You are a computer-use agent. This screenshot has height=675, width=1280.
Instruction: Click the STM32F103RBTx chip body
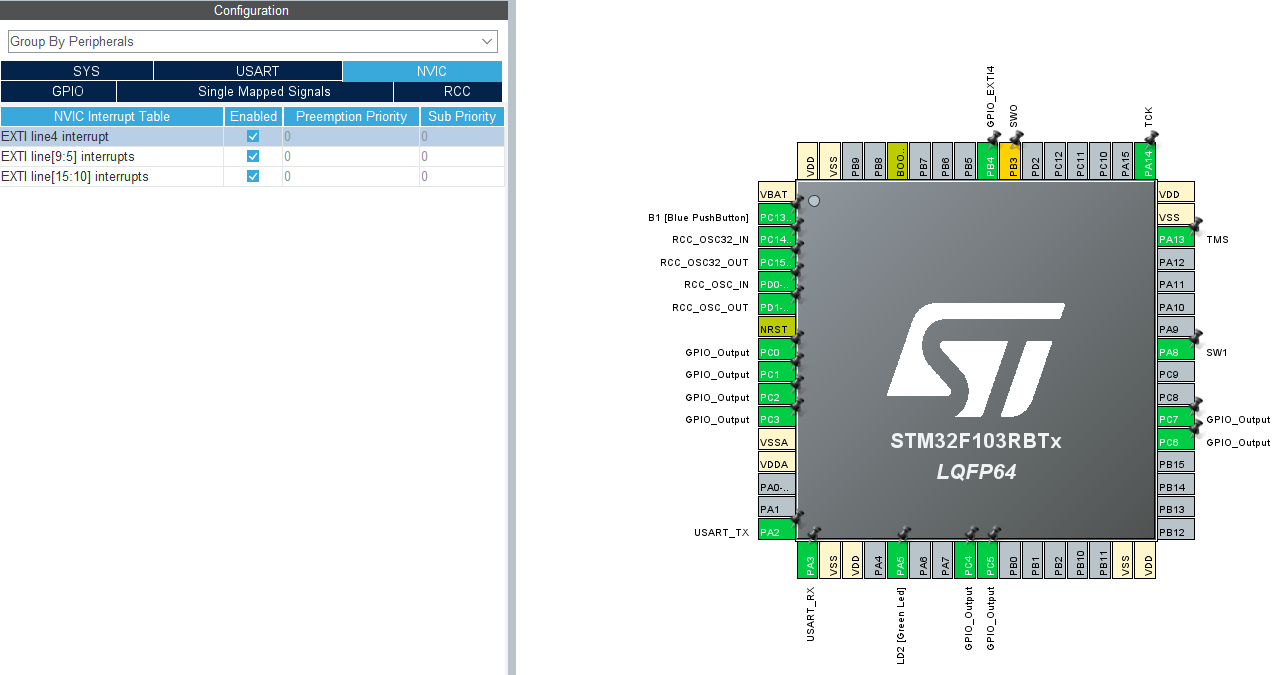976,363
